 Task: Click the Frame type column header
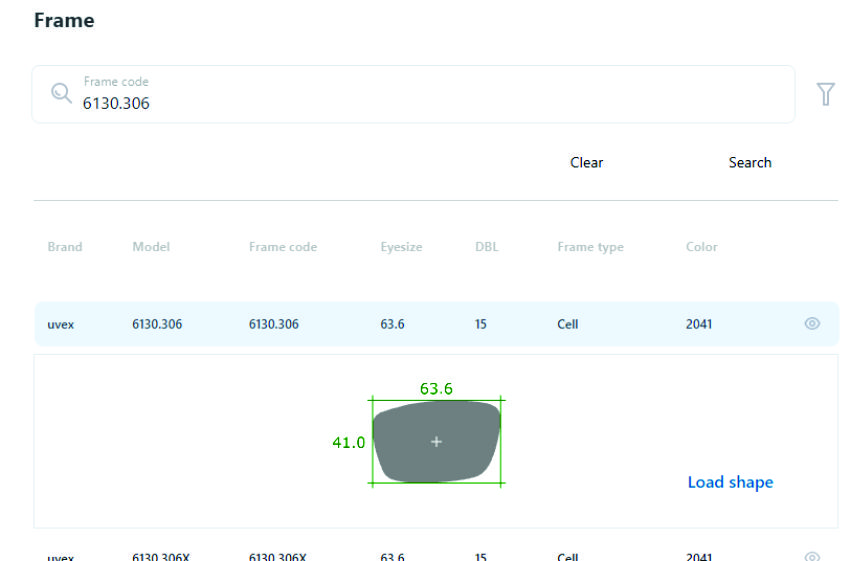590,247
